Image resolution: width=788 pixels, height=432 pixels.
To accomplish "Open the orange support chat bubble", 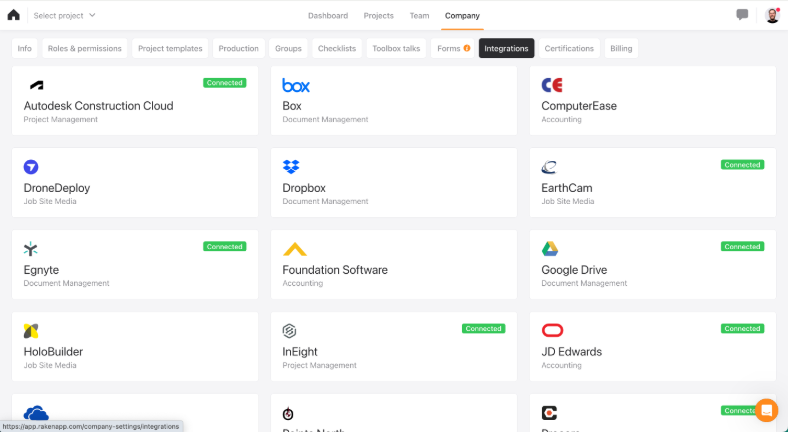I will [766, 410].
